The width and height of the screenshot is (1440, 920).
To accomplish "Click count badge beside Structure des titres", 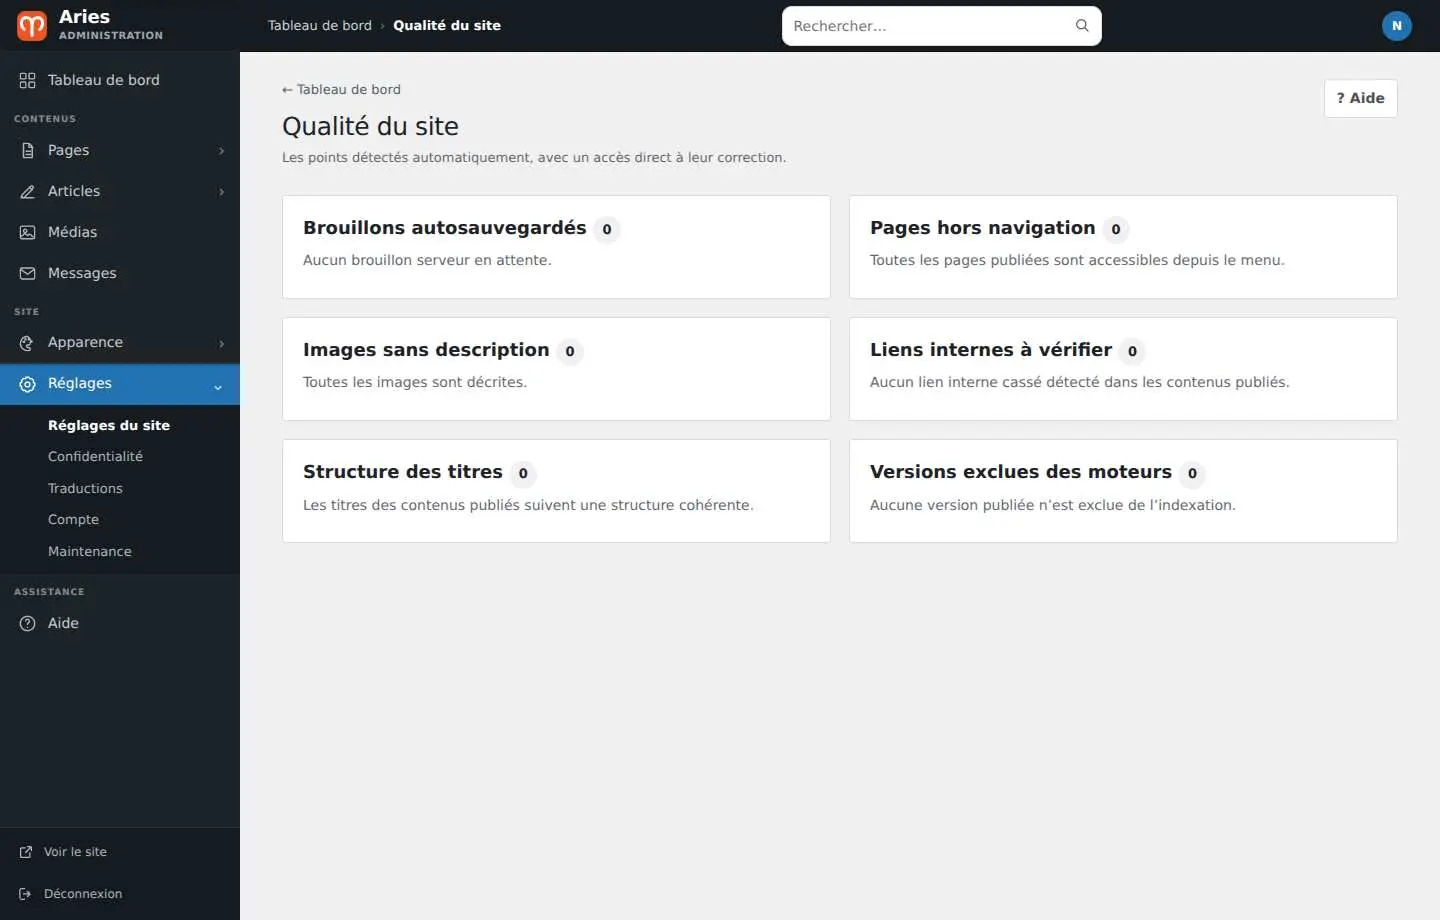I will tap(523, 474).
